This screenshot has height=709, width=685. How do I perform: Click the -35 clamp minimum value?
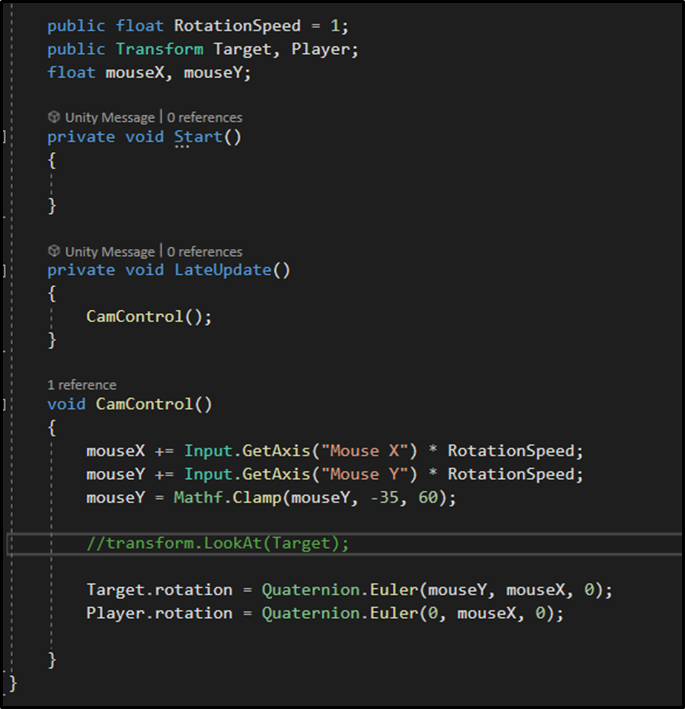point(384,498)
